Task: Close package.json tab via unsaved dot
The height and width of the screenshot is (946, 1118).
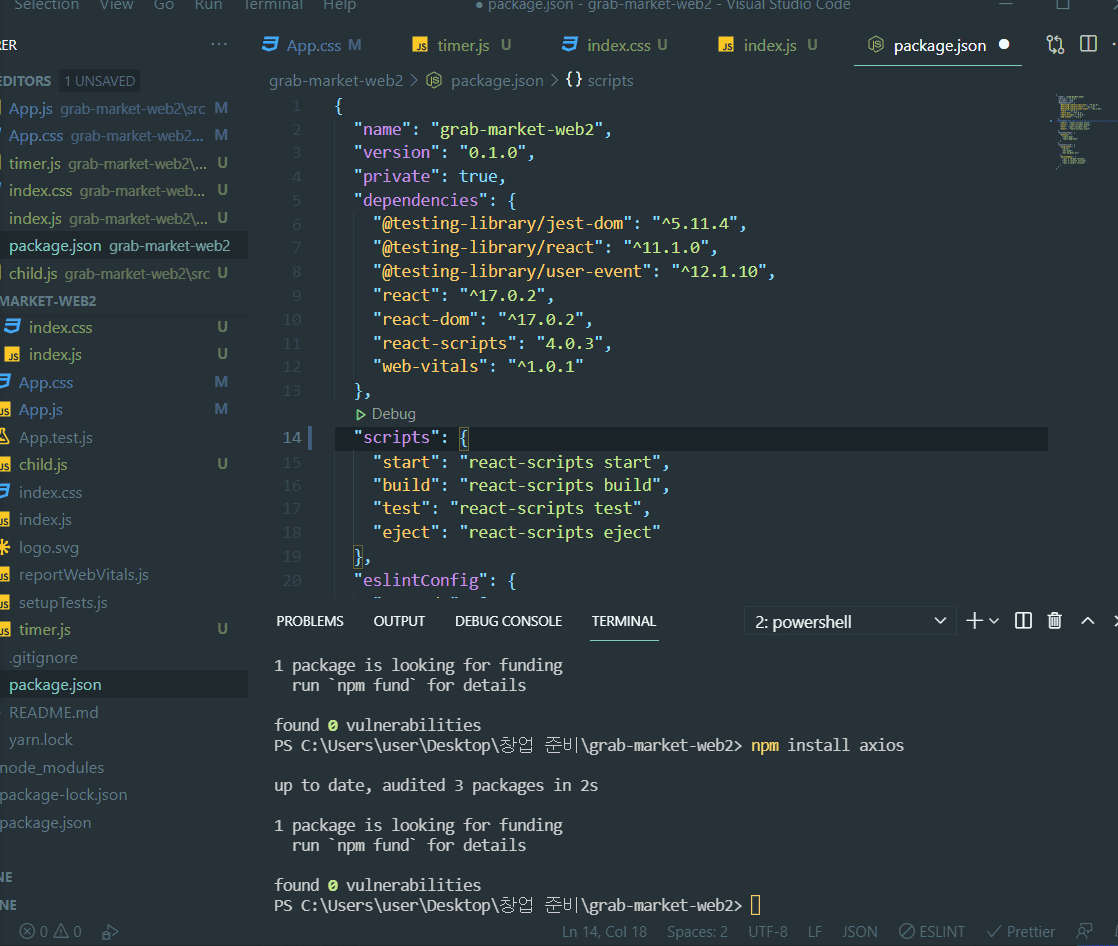Action: (1004, 44)
